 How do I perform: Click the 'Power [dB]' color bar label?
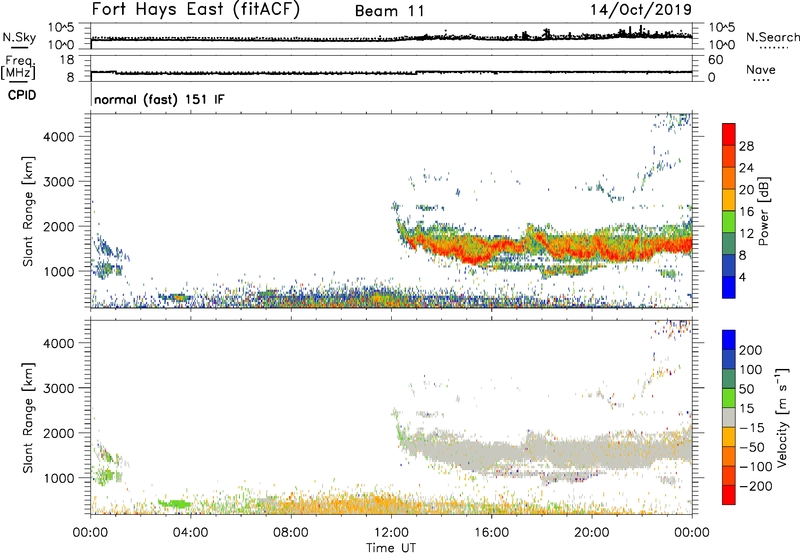pos(764,212)
